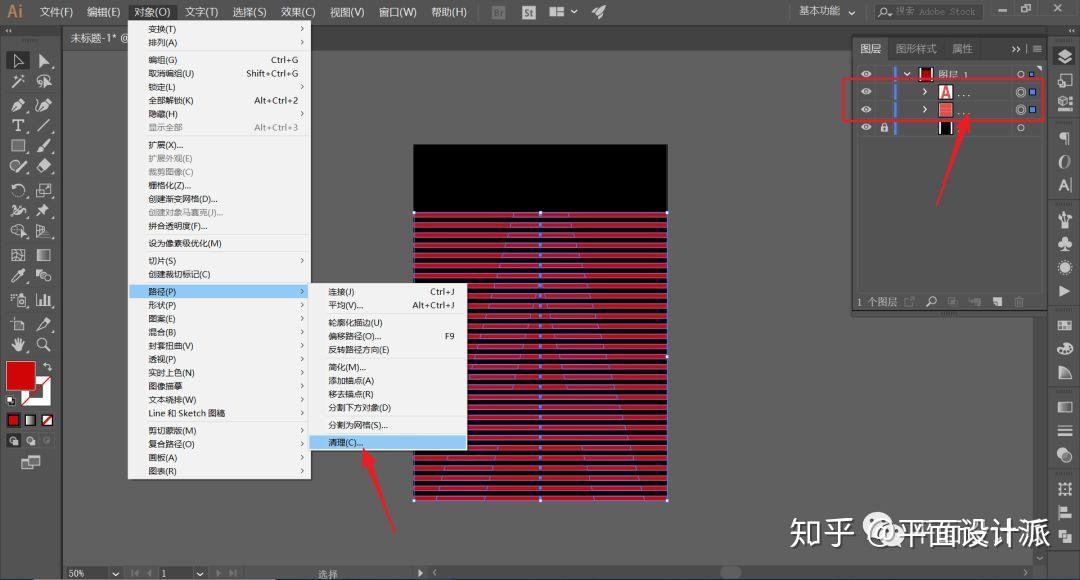Create a new layer in the Layers panel
The image size is (1080, 580).
click(x=997, y=302)
